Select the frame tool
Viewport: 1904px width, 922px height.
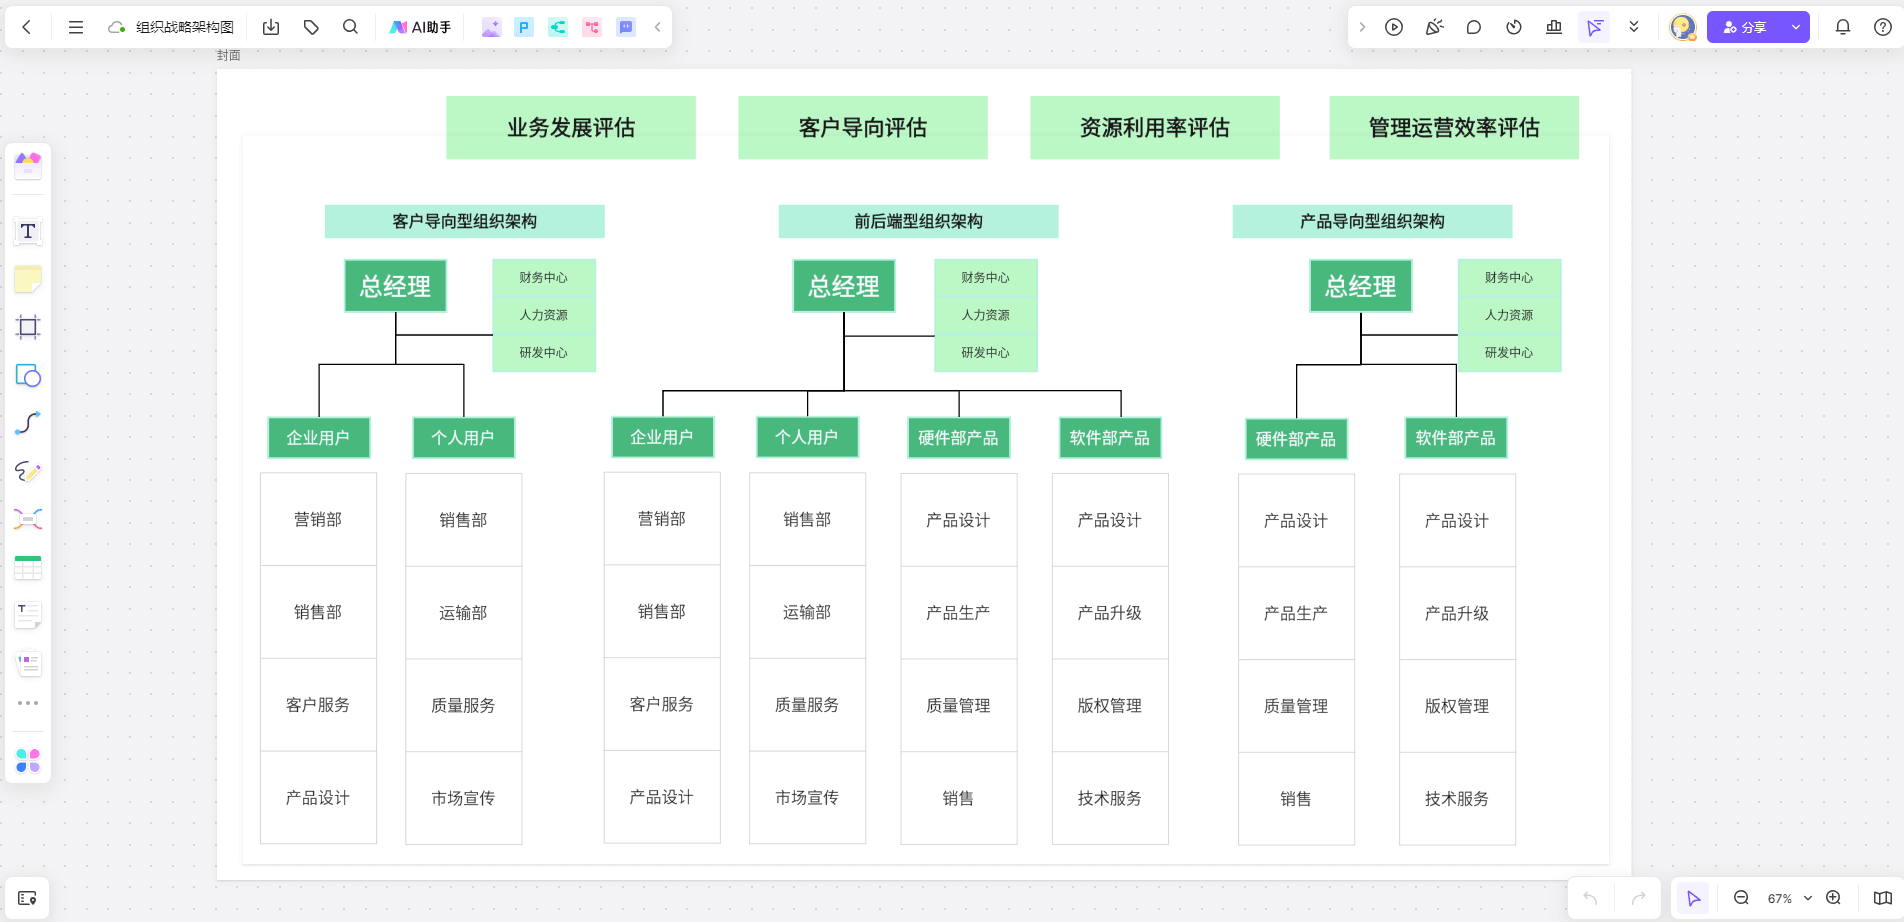point(27,327)
